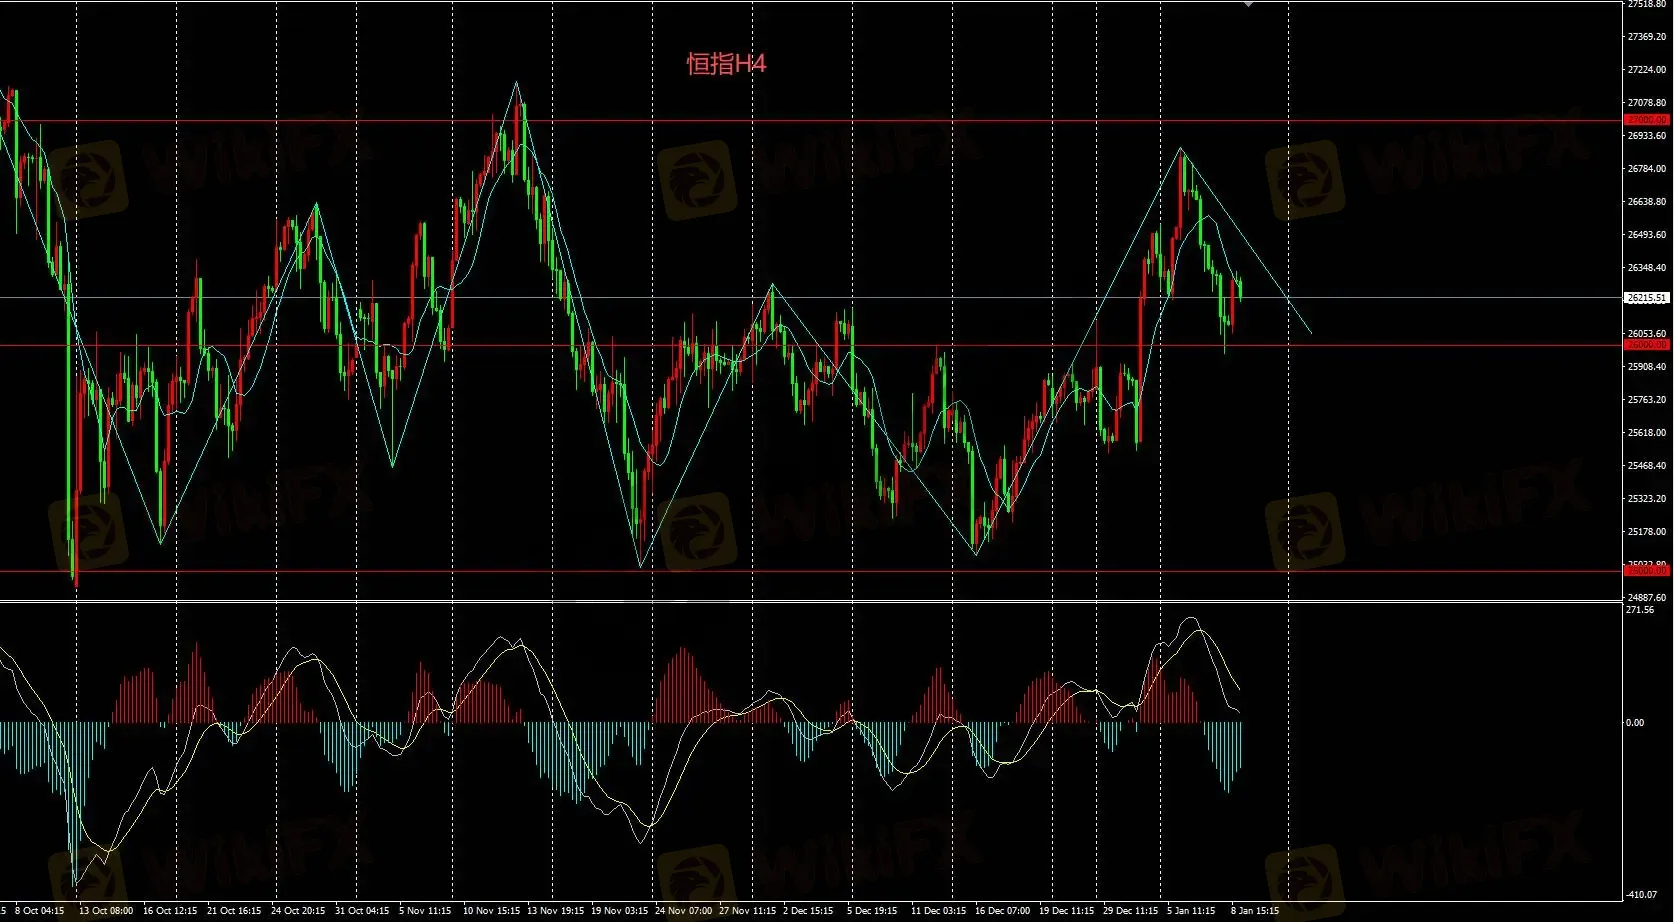The height and width of the screenshot is (922, 1675).
Task: Click time axis label 16 Dec 07:00
Action: 1002,911
